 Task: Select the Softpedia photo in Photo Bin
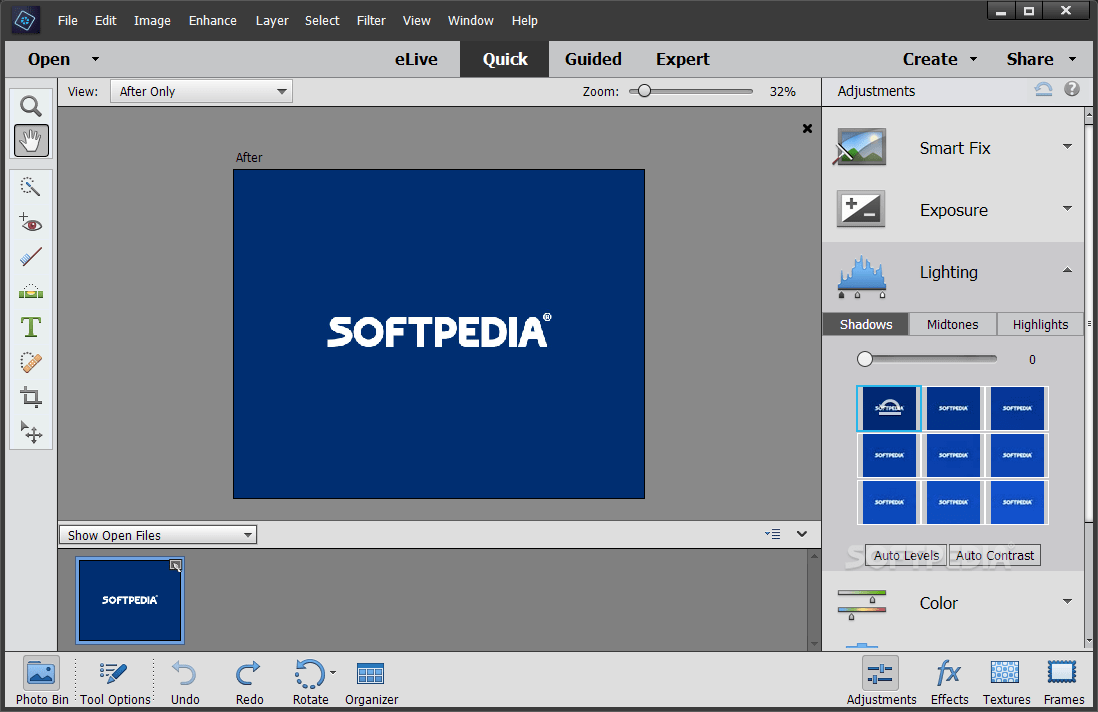[130, 600]
